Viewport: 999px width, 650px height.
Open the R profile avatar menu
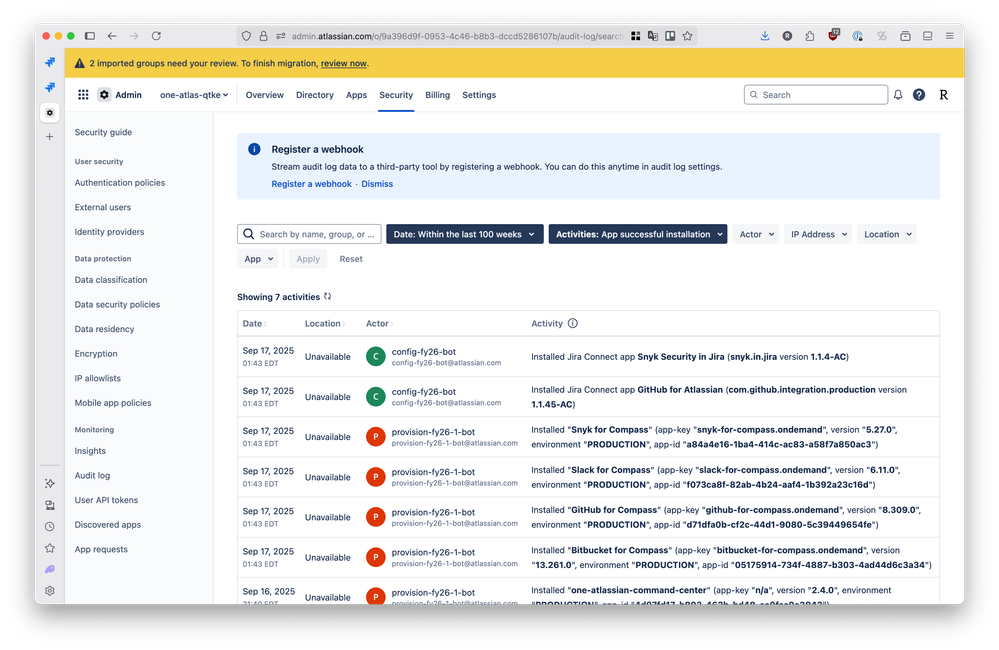(x=944, y=95)
